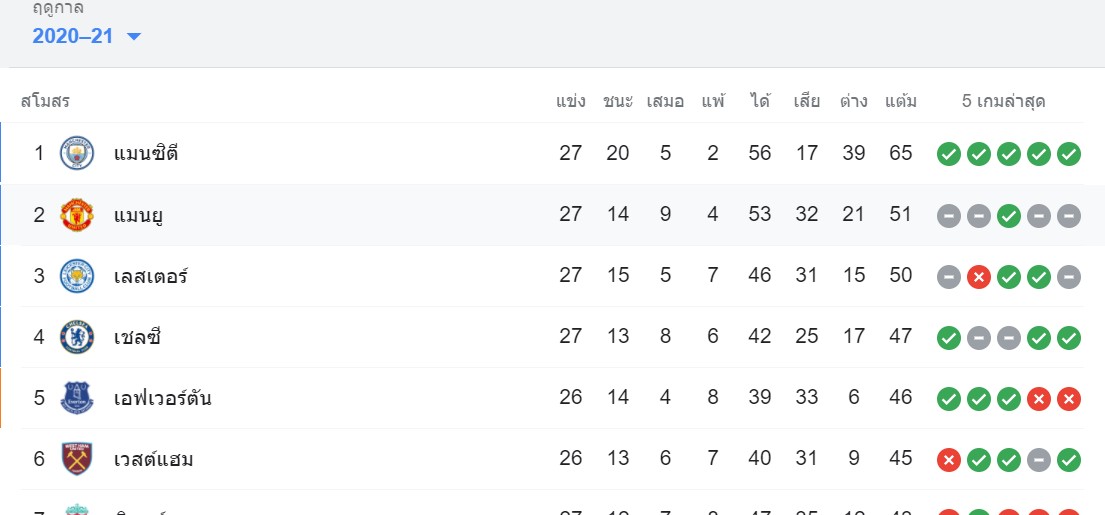
Task: Click the dropdown arrow beside 2020–21
Action: pyautogui.click(x=134, y=37)
